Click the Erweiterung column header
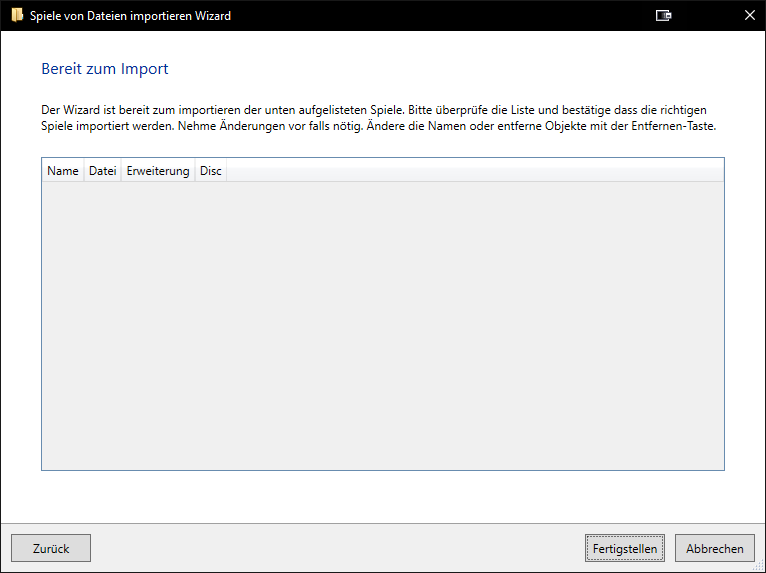 (x=158, y=170)
